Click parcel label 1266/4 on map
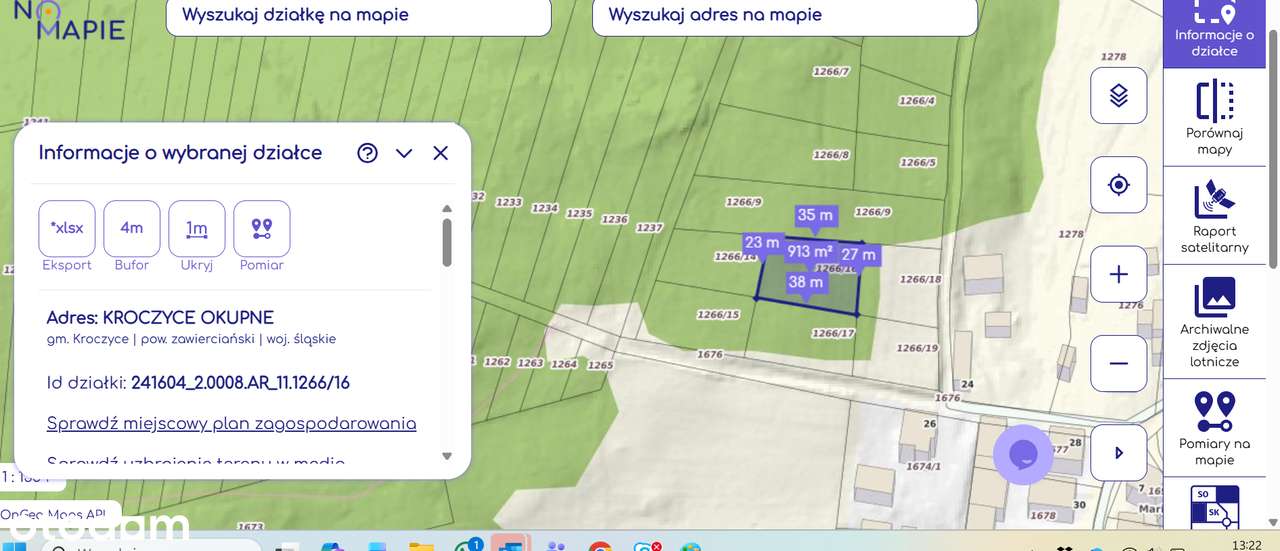 coord(917,101)
